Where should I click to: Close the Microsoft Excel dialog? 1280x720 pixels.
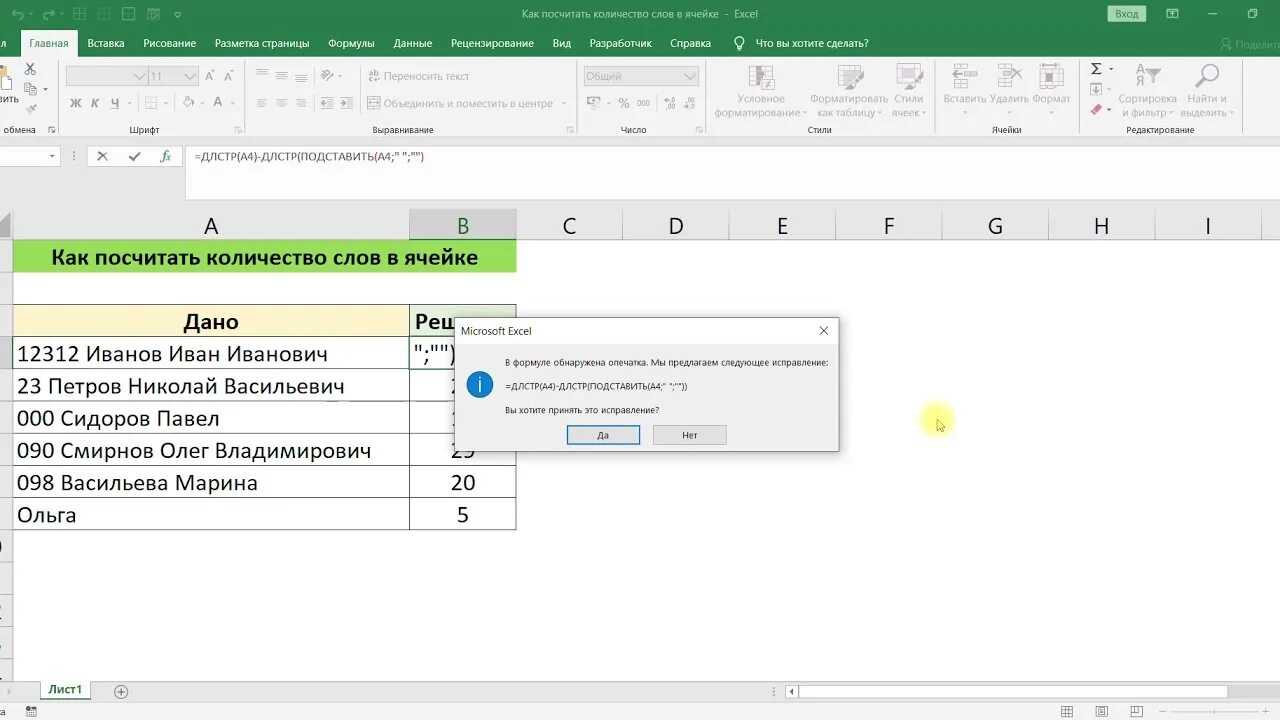point(823,331)
